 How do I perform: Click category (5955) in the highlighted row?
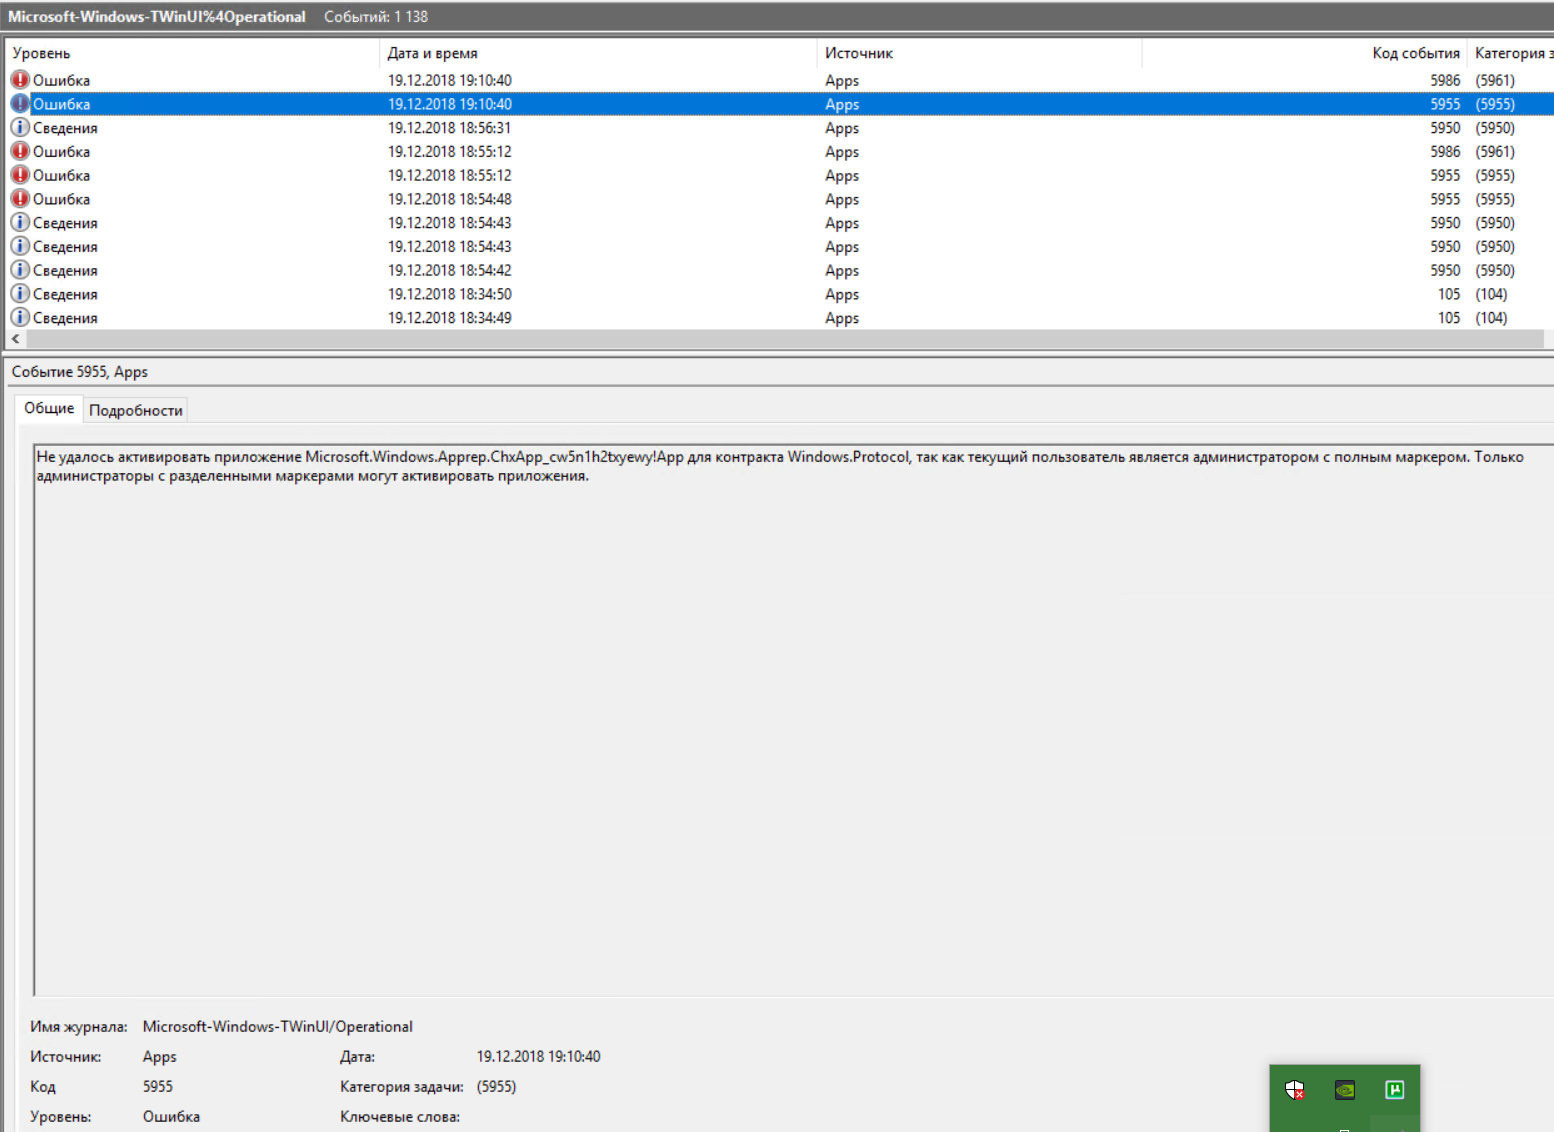1495,104
